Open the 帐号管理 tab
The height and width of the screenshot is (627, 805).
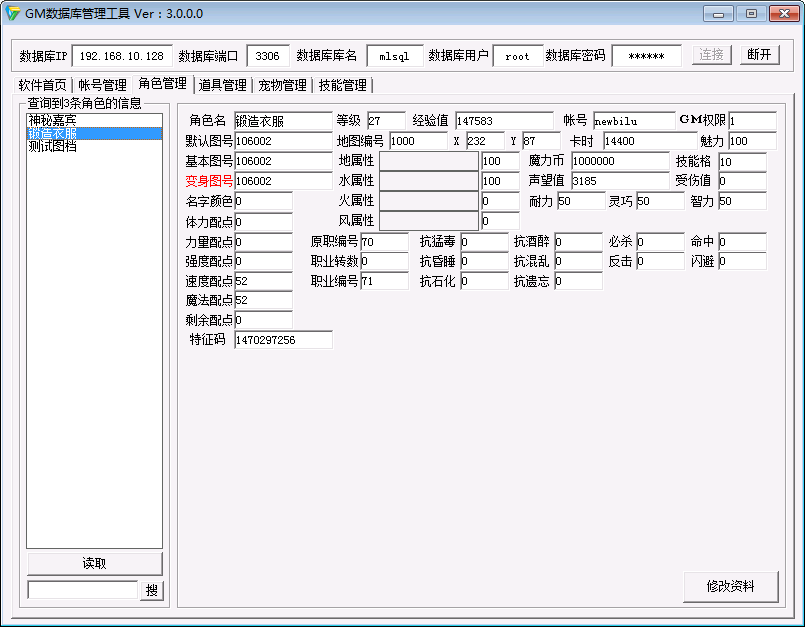click(102, 85)
